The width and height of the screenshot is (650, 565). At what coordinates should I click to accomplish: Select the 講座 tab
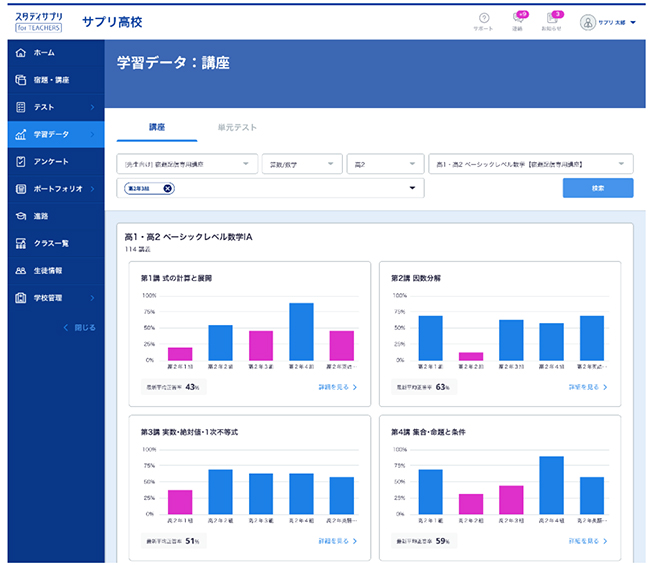(157, 128)
